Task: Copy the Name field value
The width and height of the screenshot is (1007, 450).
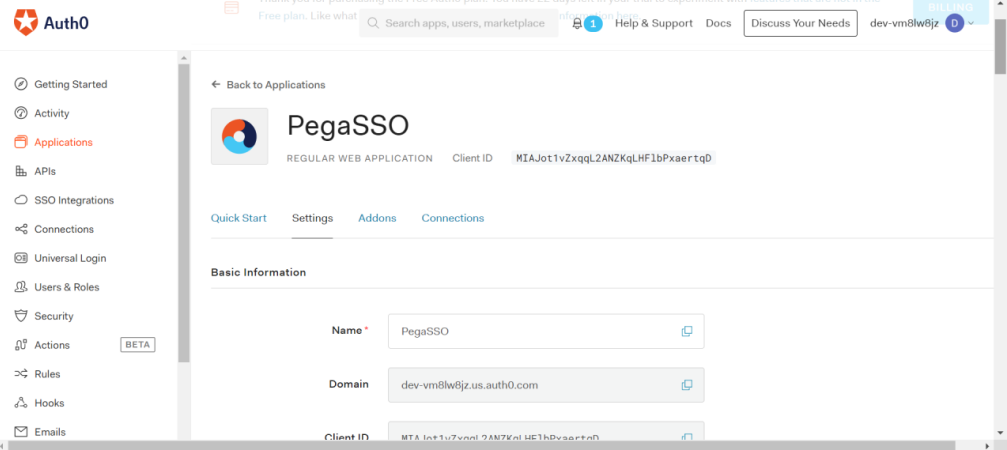Action: pos(687,331)
